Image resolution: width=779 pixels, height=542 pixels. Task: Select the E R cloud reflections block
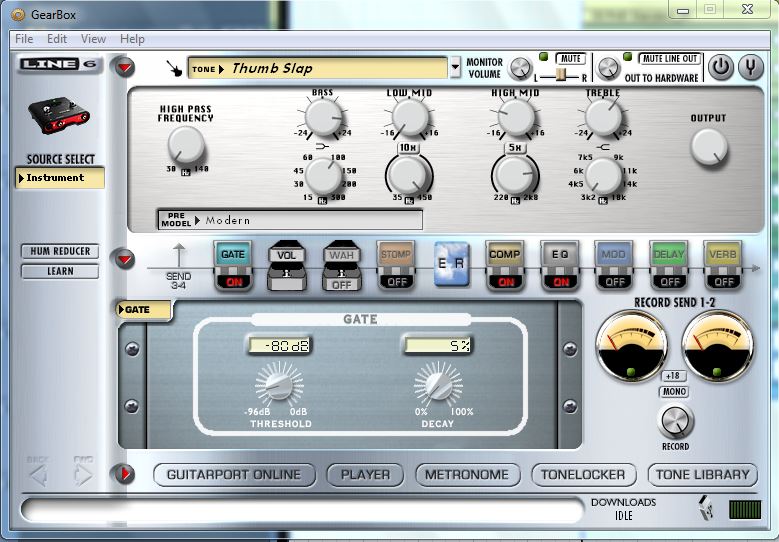(451, 264)
